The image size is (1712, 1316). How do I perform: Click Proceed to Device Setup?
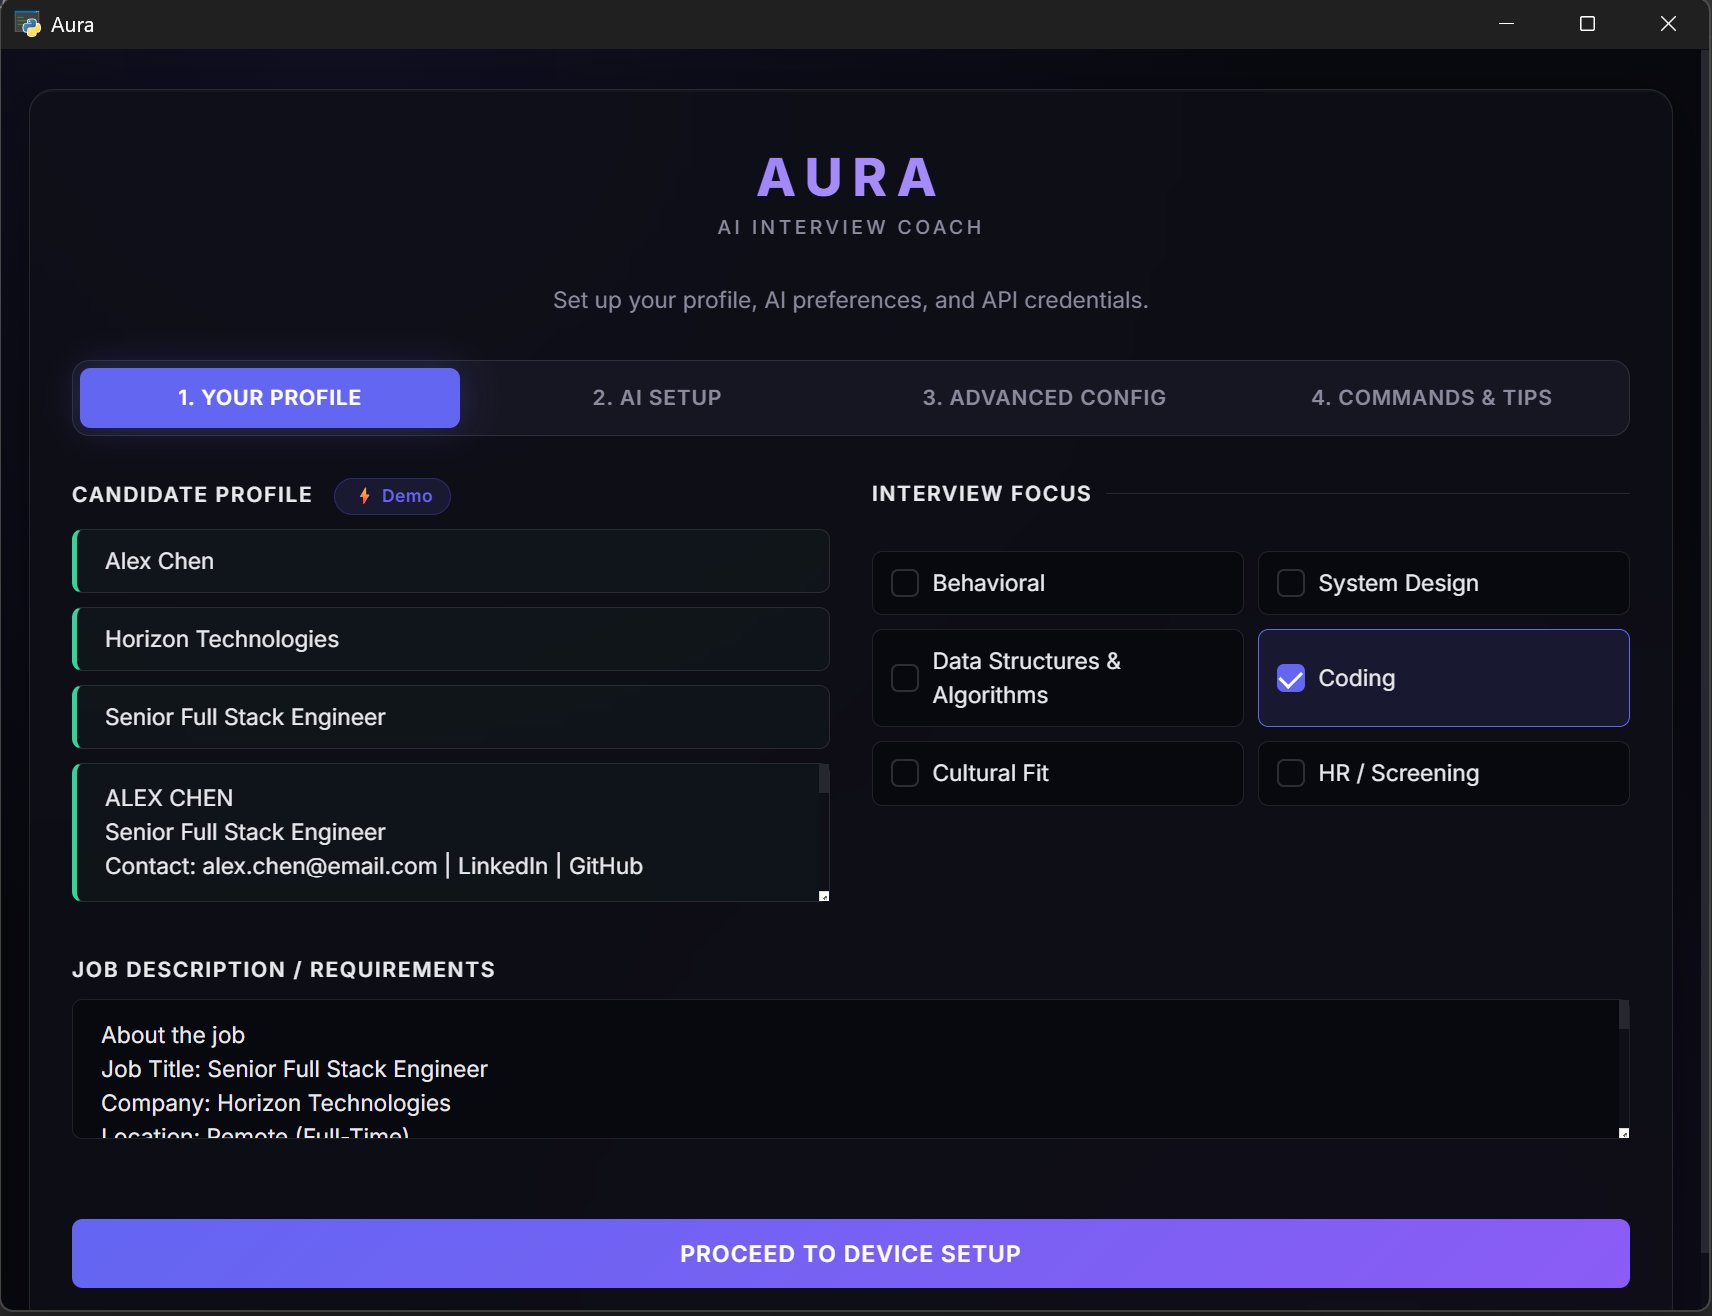(849, 1253)
